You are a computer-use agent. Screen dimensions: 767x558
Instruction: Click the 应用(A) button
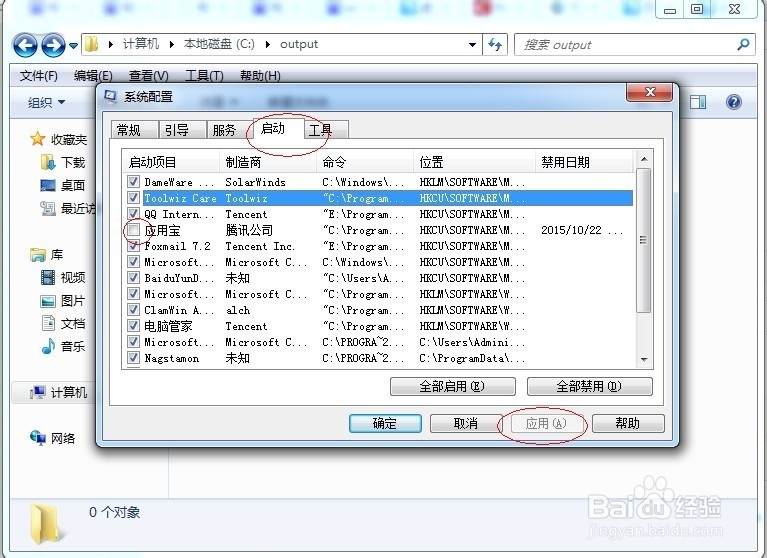pyautogui.click(x=546, y=423)
